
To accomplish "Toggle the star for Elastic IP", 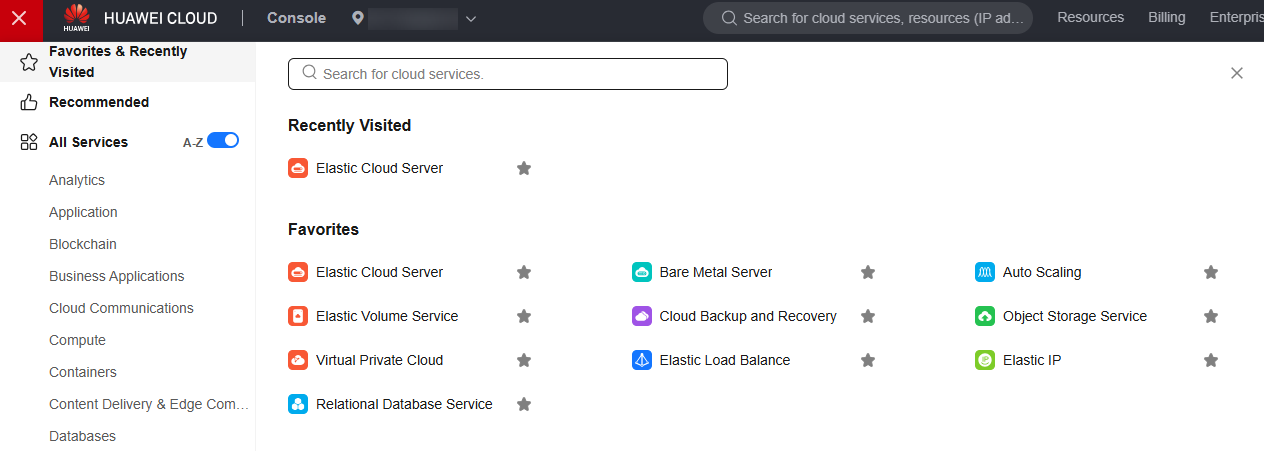I will [x=1211, y=360].
